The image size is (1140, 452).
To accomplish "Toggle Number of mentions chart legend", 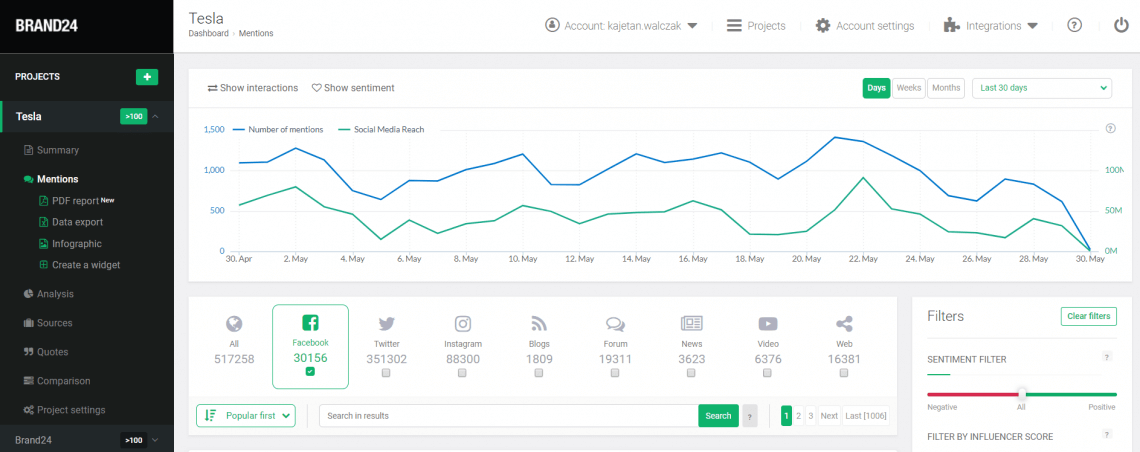I will point(278,129).
